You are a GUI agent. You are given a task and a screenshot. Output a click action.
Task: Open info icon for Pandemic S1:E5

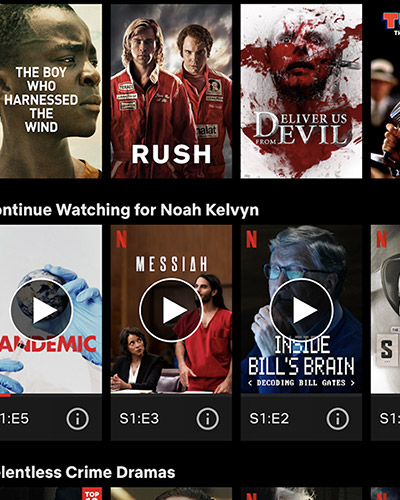click(x=77, y=419)
